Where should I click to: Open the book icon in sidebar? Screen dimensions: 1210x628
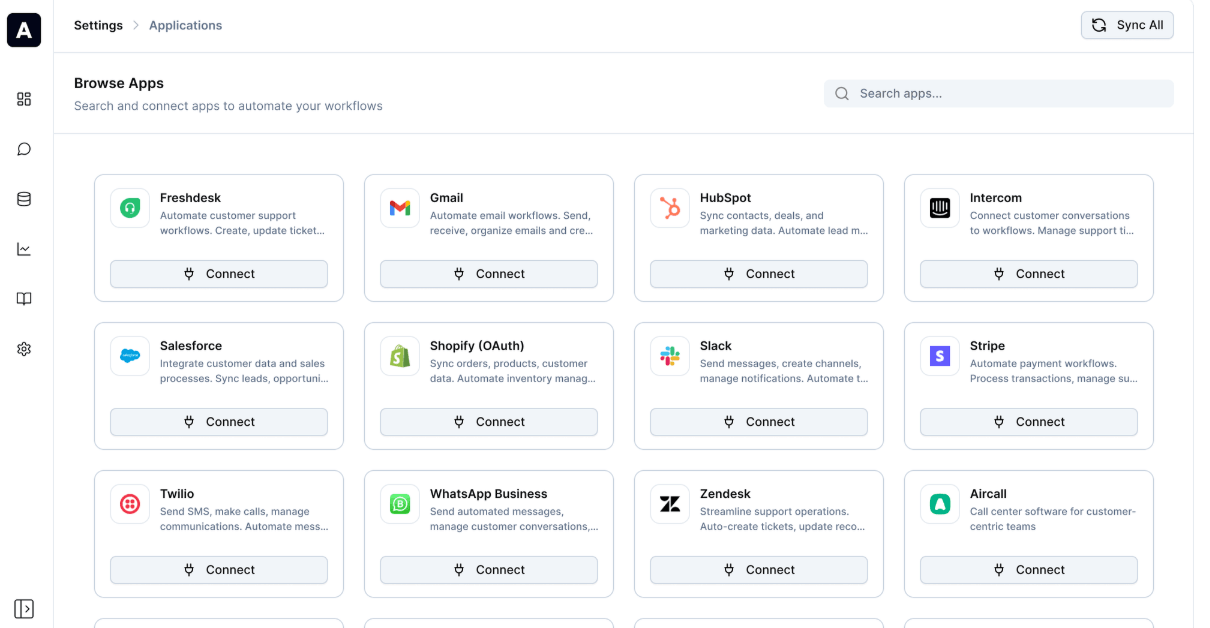[x=24, y=299]
